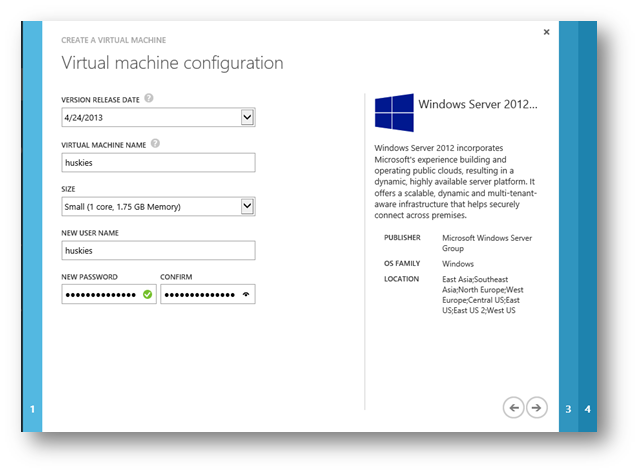Jump to wizard step 1 tab
Viewport: 639px width, 474px height.
point(32,227)
